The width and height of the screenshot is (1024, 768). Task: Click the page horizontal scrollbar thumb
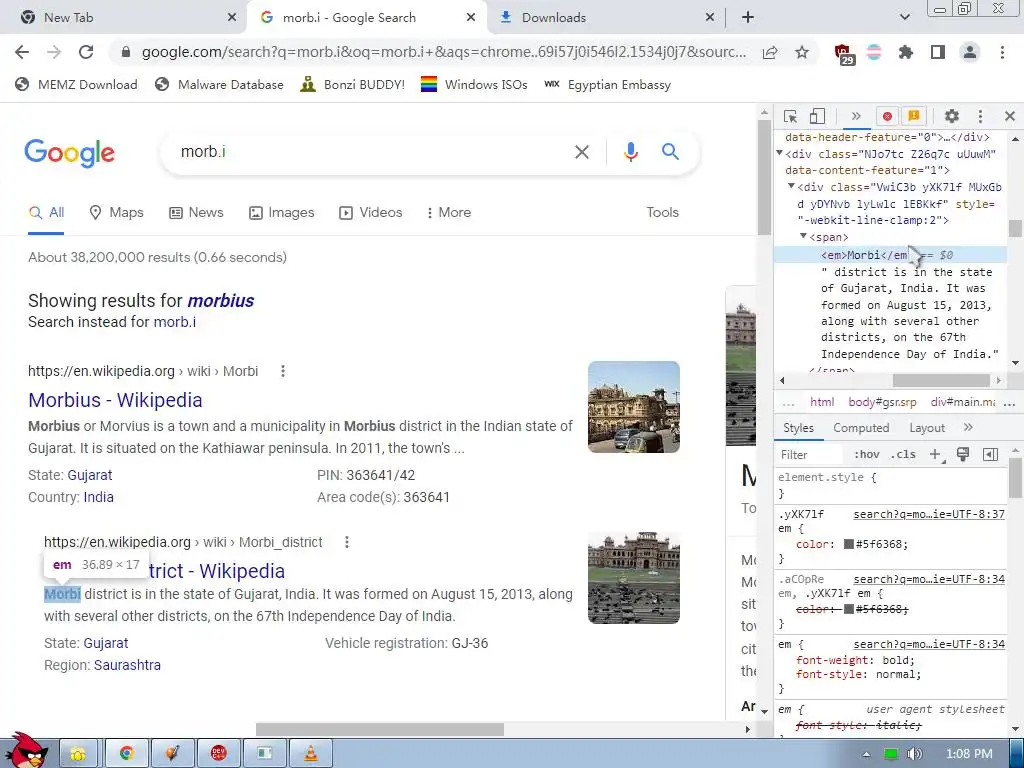379,729
